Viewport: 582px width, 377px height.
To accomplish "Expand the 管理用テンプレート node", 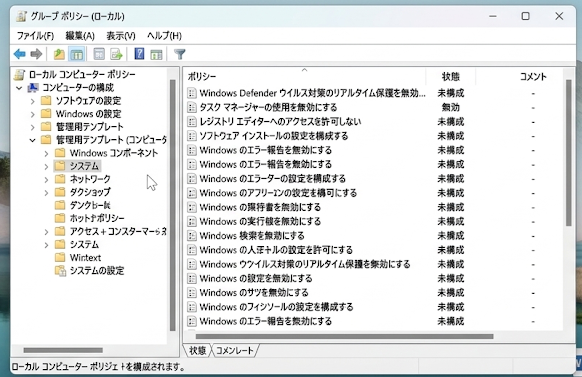I will click(33, 127).
